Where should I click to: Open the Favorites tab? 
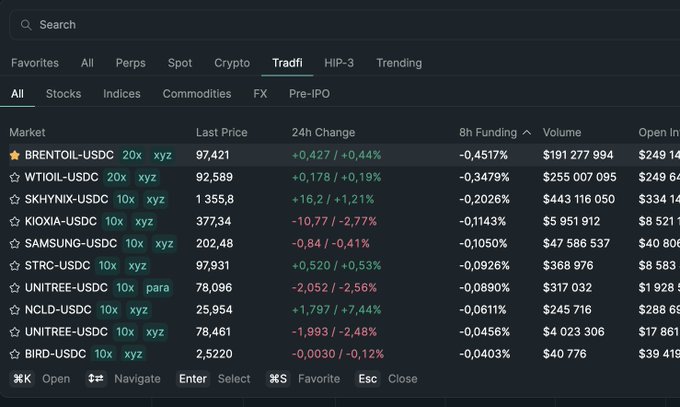(x=35, y=63)
